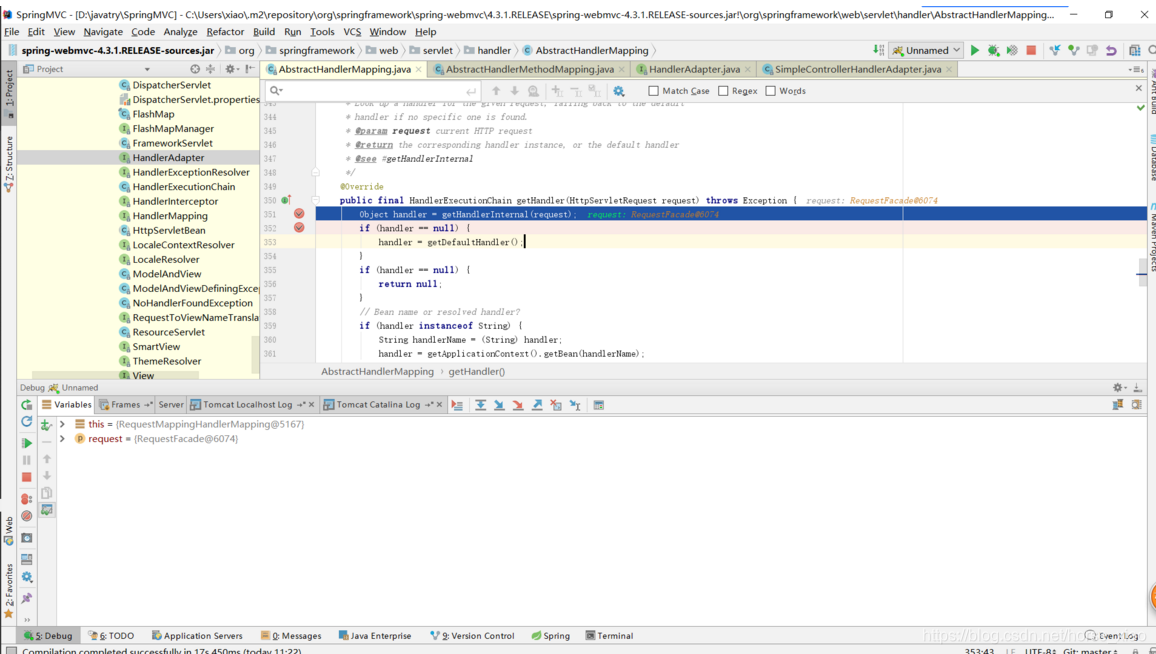Open hidden editor tabs list dropdown

[1136, 69]
